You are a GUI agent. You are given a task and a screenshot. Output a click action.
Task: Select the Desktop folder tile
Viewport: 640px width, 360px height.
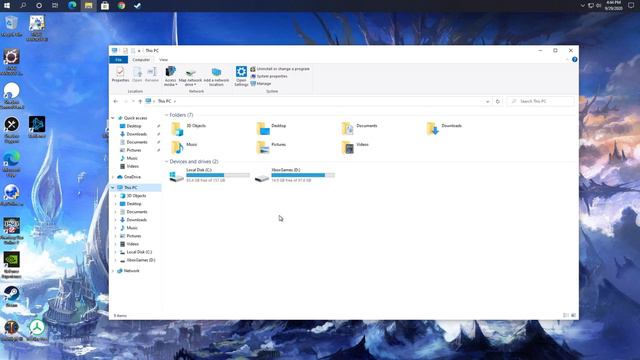coord(271,128)
